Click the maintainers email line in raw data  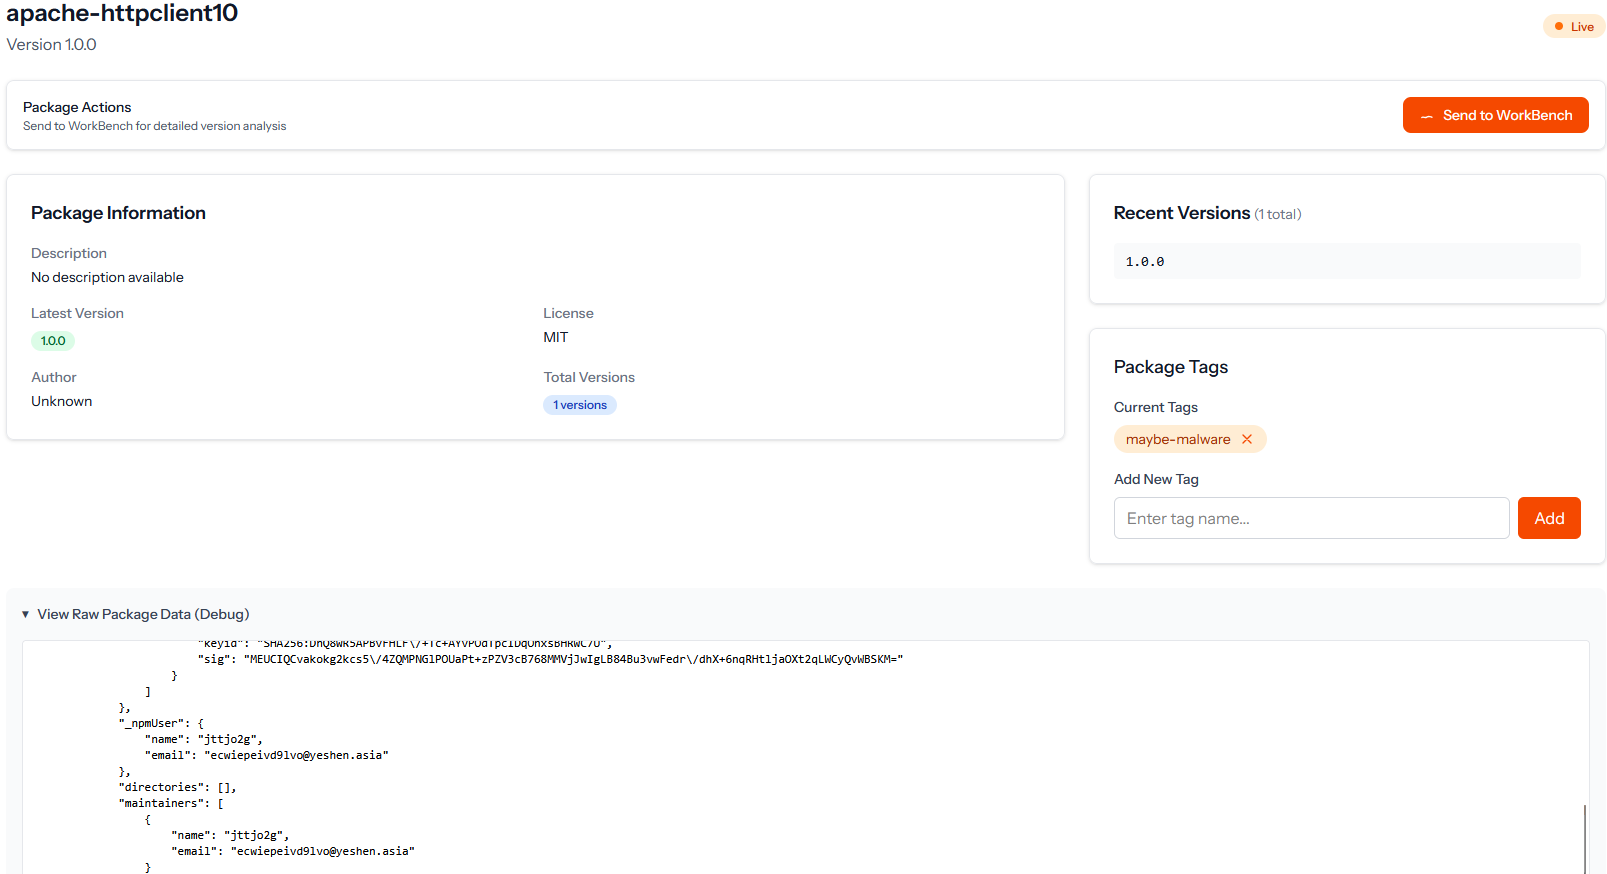(292, 851)
